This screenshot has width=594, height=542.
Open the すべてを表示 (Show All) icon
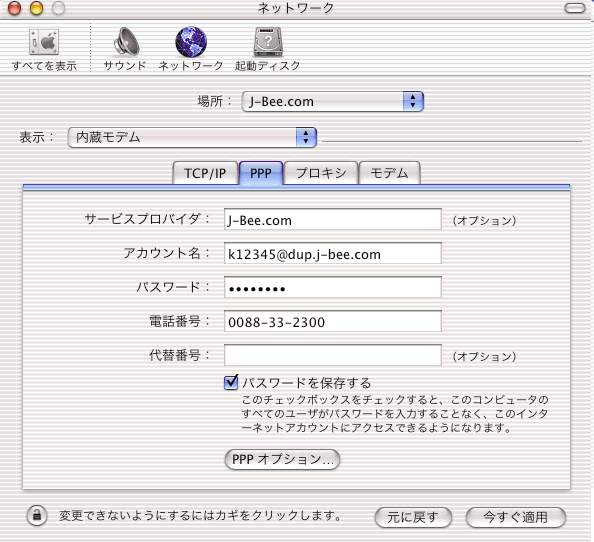tap(44, 42)
